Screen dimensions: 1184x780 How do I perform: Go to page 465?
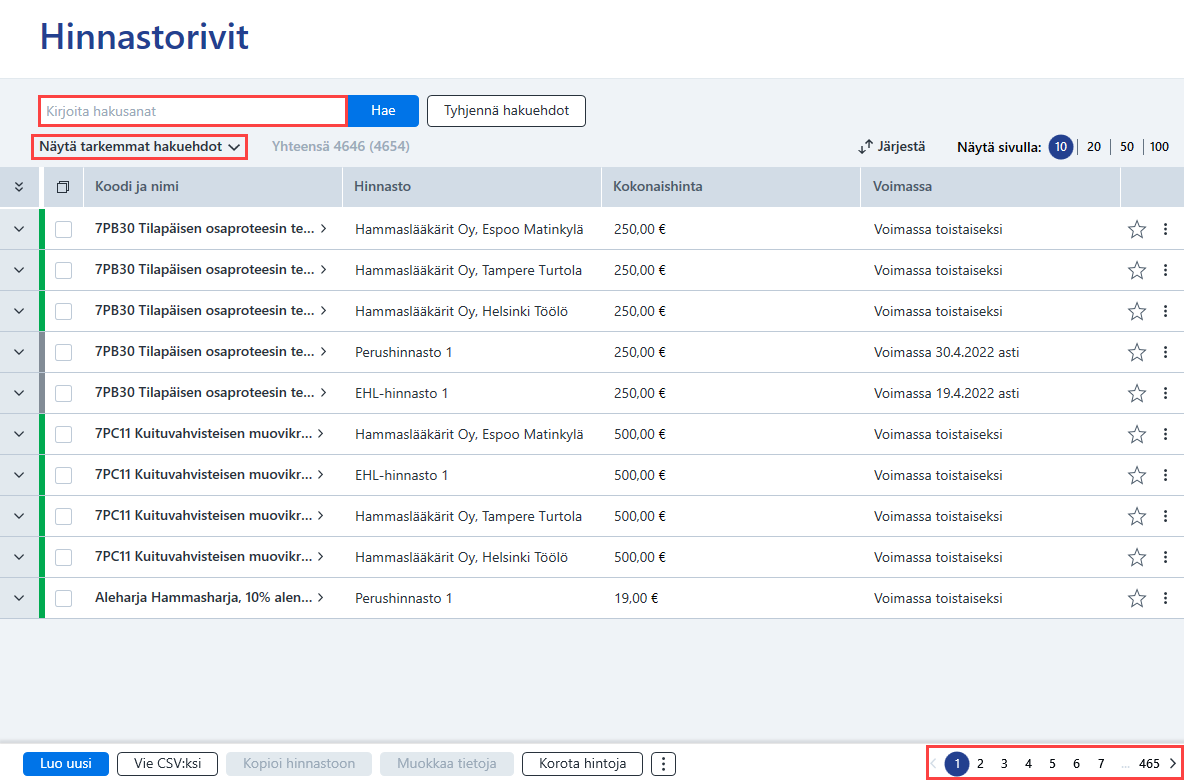[1149, 763]
